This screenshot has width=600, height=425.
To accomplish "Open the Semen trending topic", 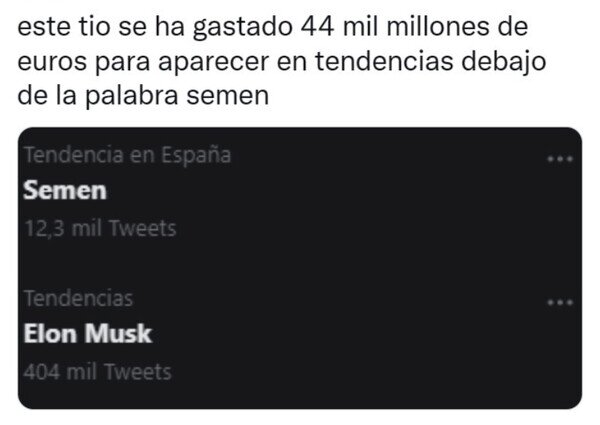I will pyautogui.click(x=64, y=190).
